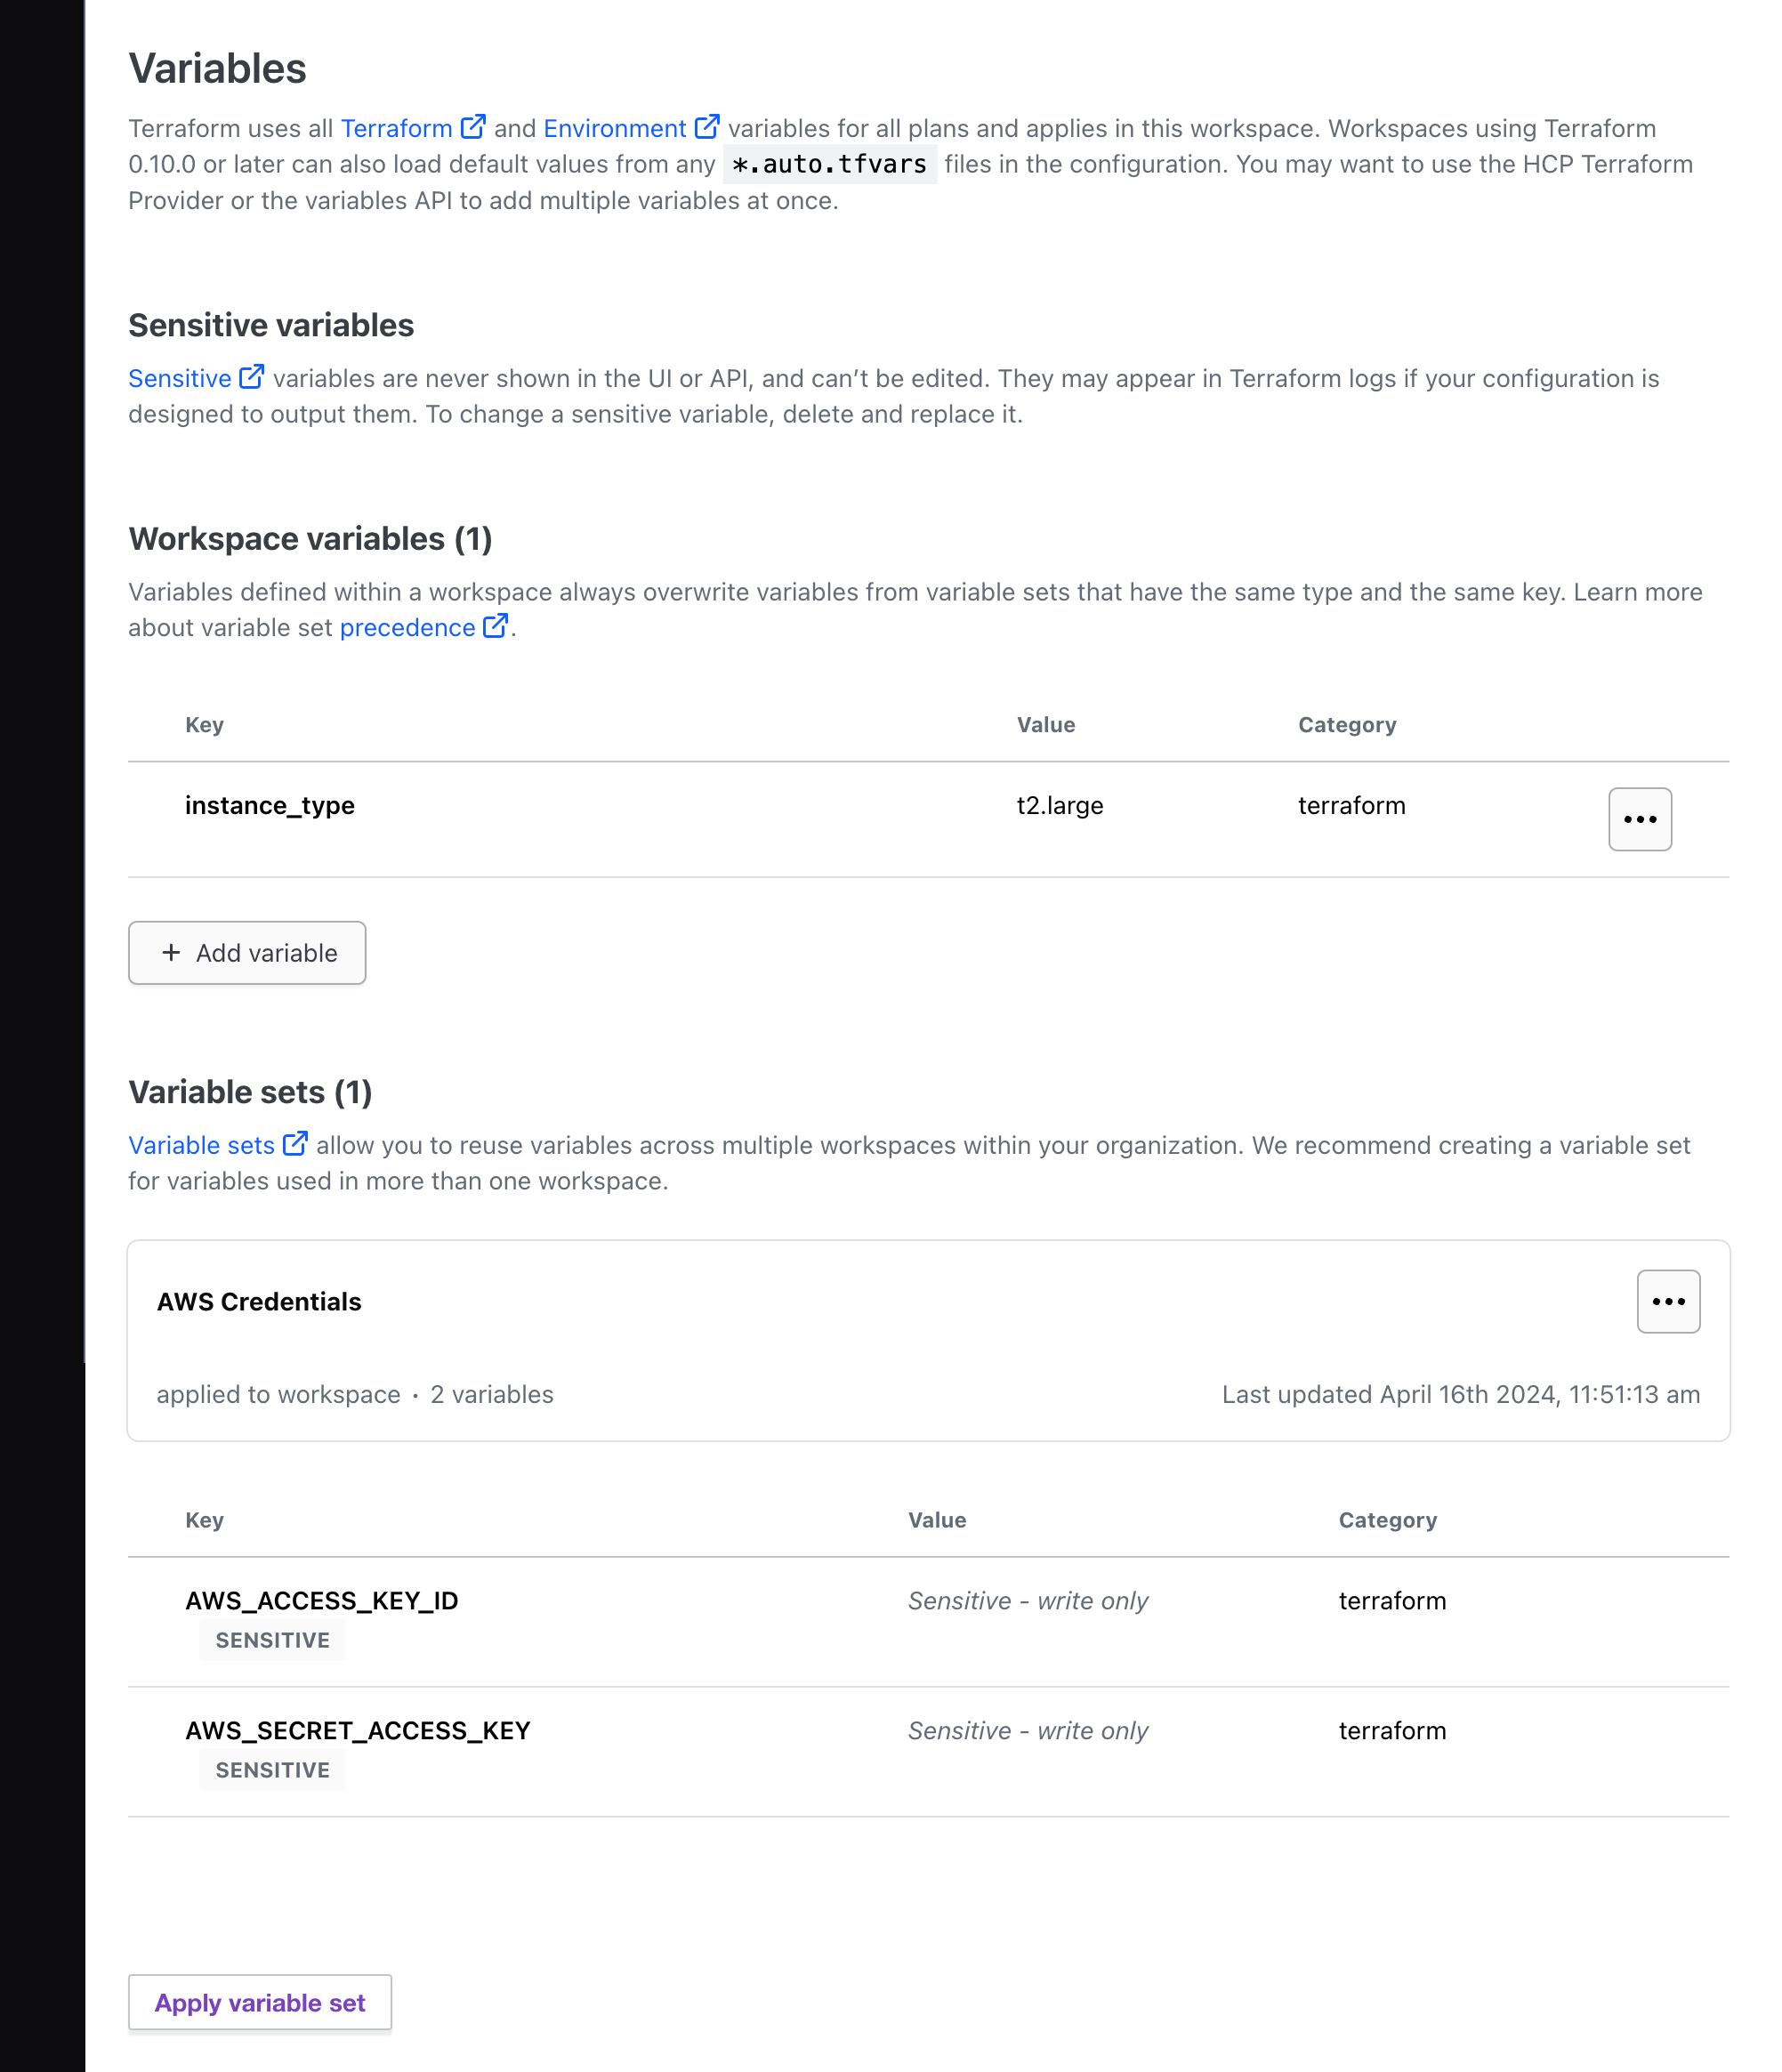The image size is (1782, 2072).
Task: Open options menu for AWS Credentials set
Action: click(x=1667, y=1301)
